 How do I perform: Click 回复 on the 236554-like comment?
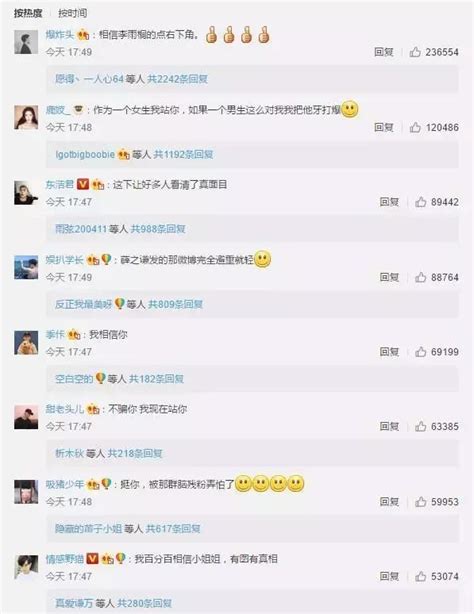click(x=384, y=52)
